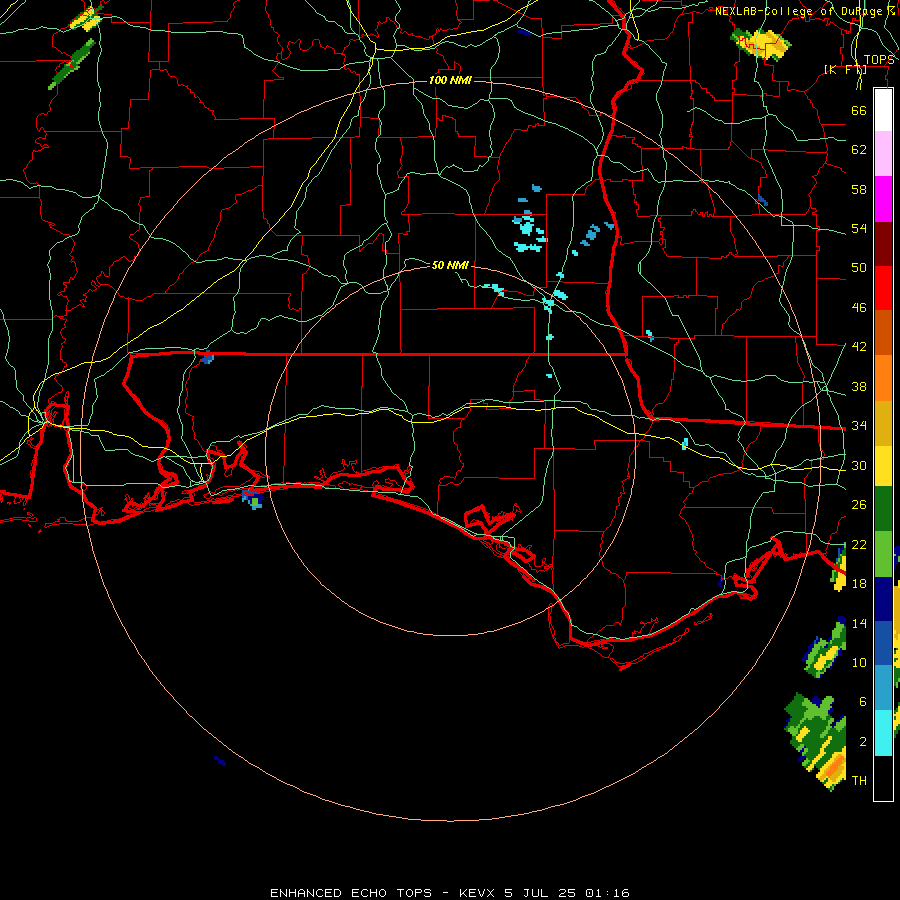Click the 30 legend value
The image size is (900, 900).
(x=859, y=465)
